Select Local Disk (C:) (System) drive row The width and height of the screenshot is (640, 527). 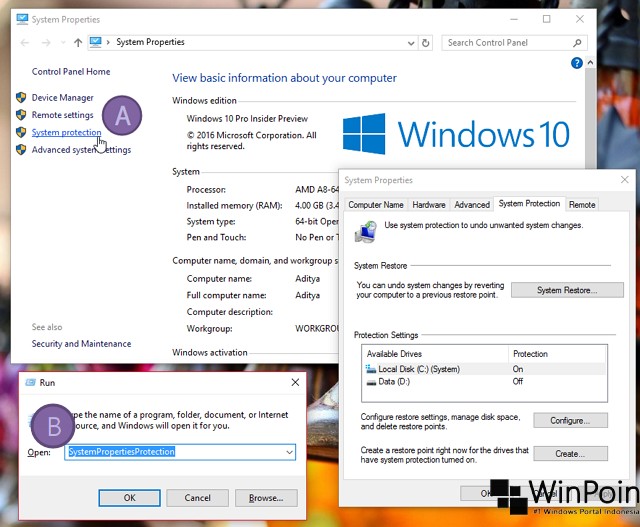[x=484, y=369]
